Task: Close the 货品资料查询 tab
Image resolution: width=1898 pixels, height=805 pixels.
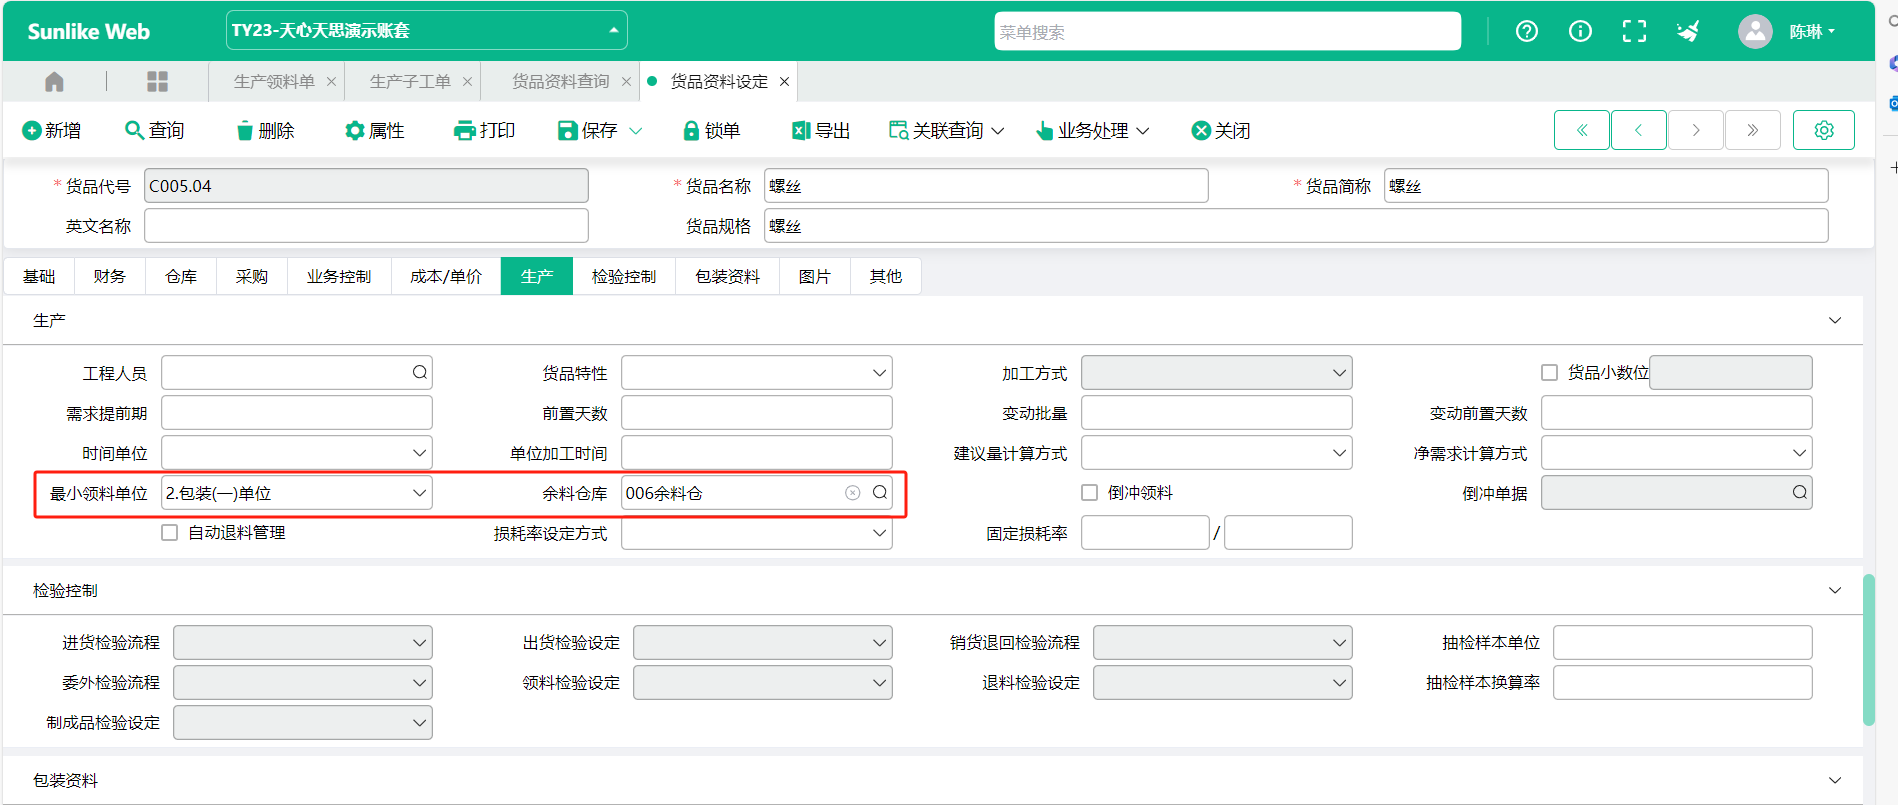Action: pyautogui.click(x=626, y=81)
